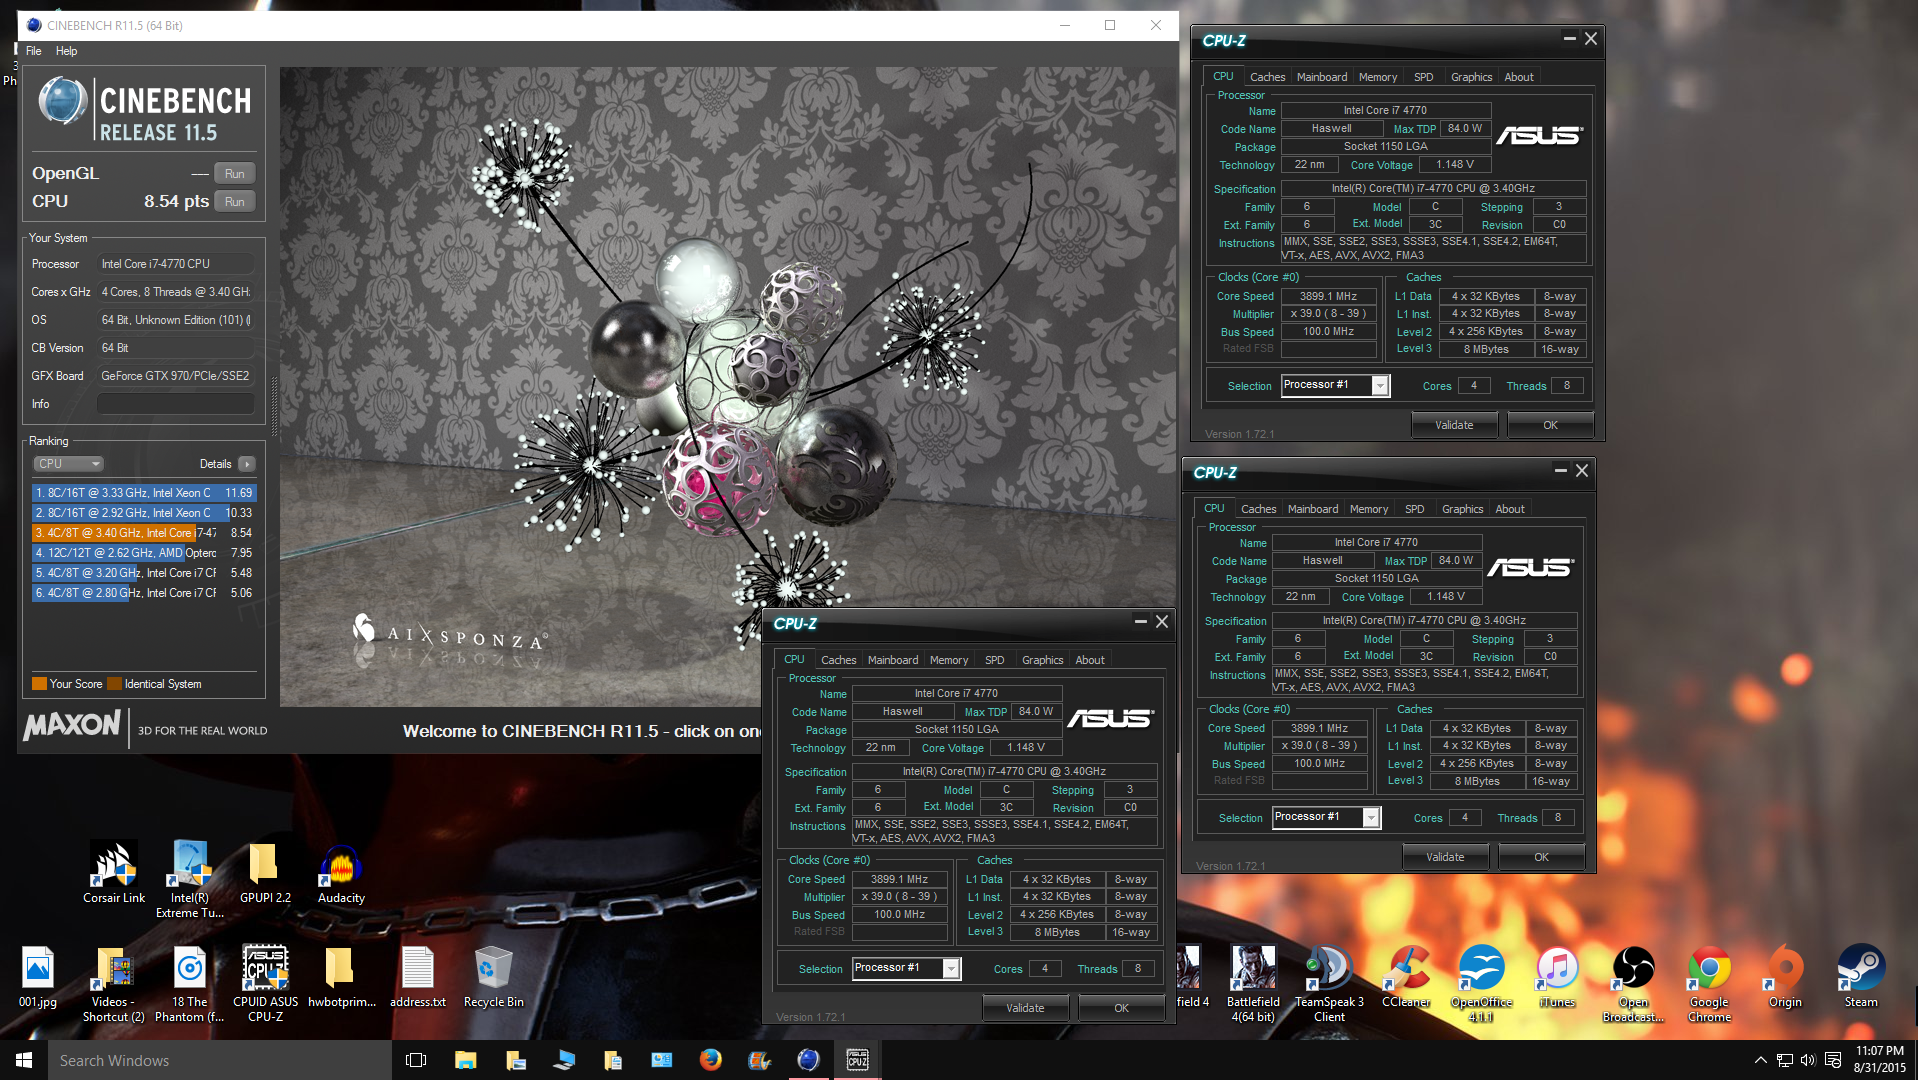The image size is (1918, 1080).
Task: Launch iTunes from the desktop
Action: 1557,977
